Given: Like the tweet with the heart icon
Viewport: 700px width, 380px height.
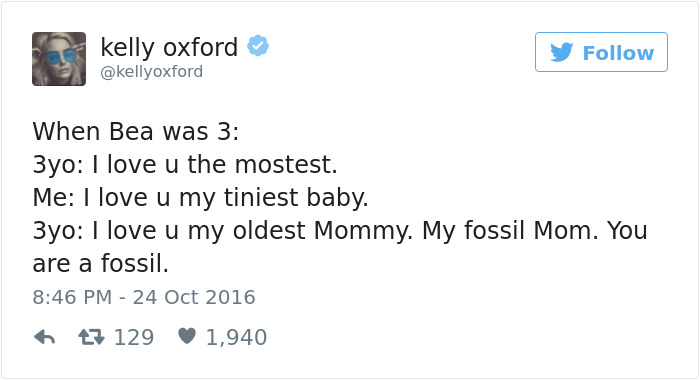Looking at the screenshot, I should coord(187,336).
